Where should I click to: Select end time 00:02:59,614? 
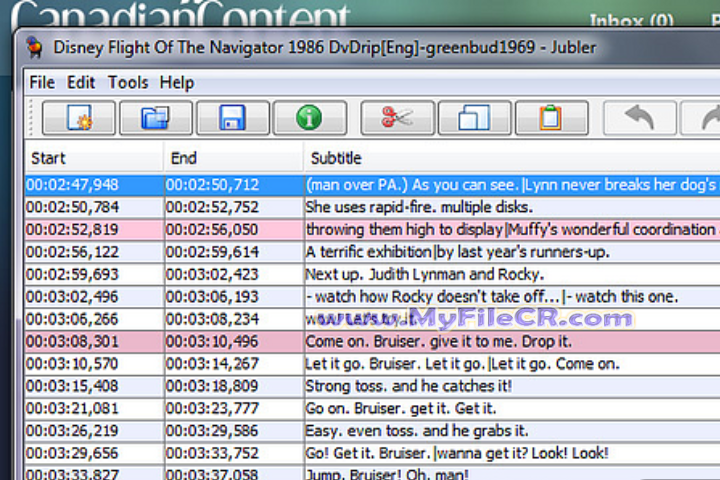212,252
